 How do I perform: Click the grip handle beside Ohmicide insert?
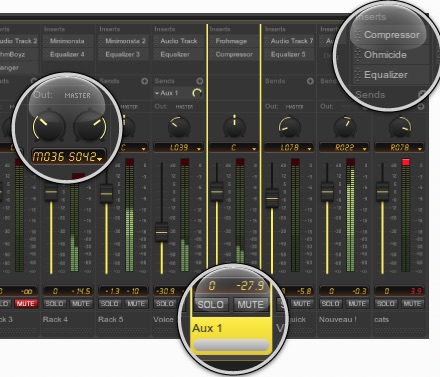click(x=358, y=55)
